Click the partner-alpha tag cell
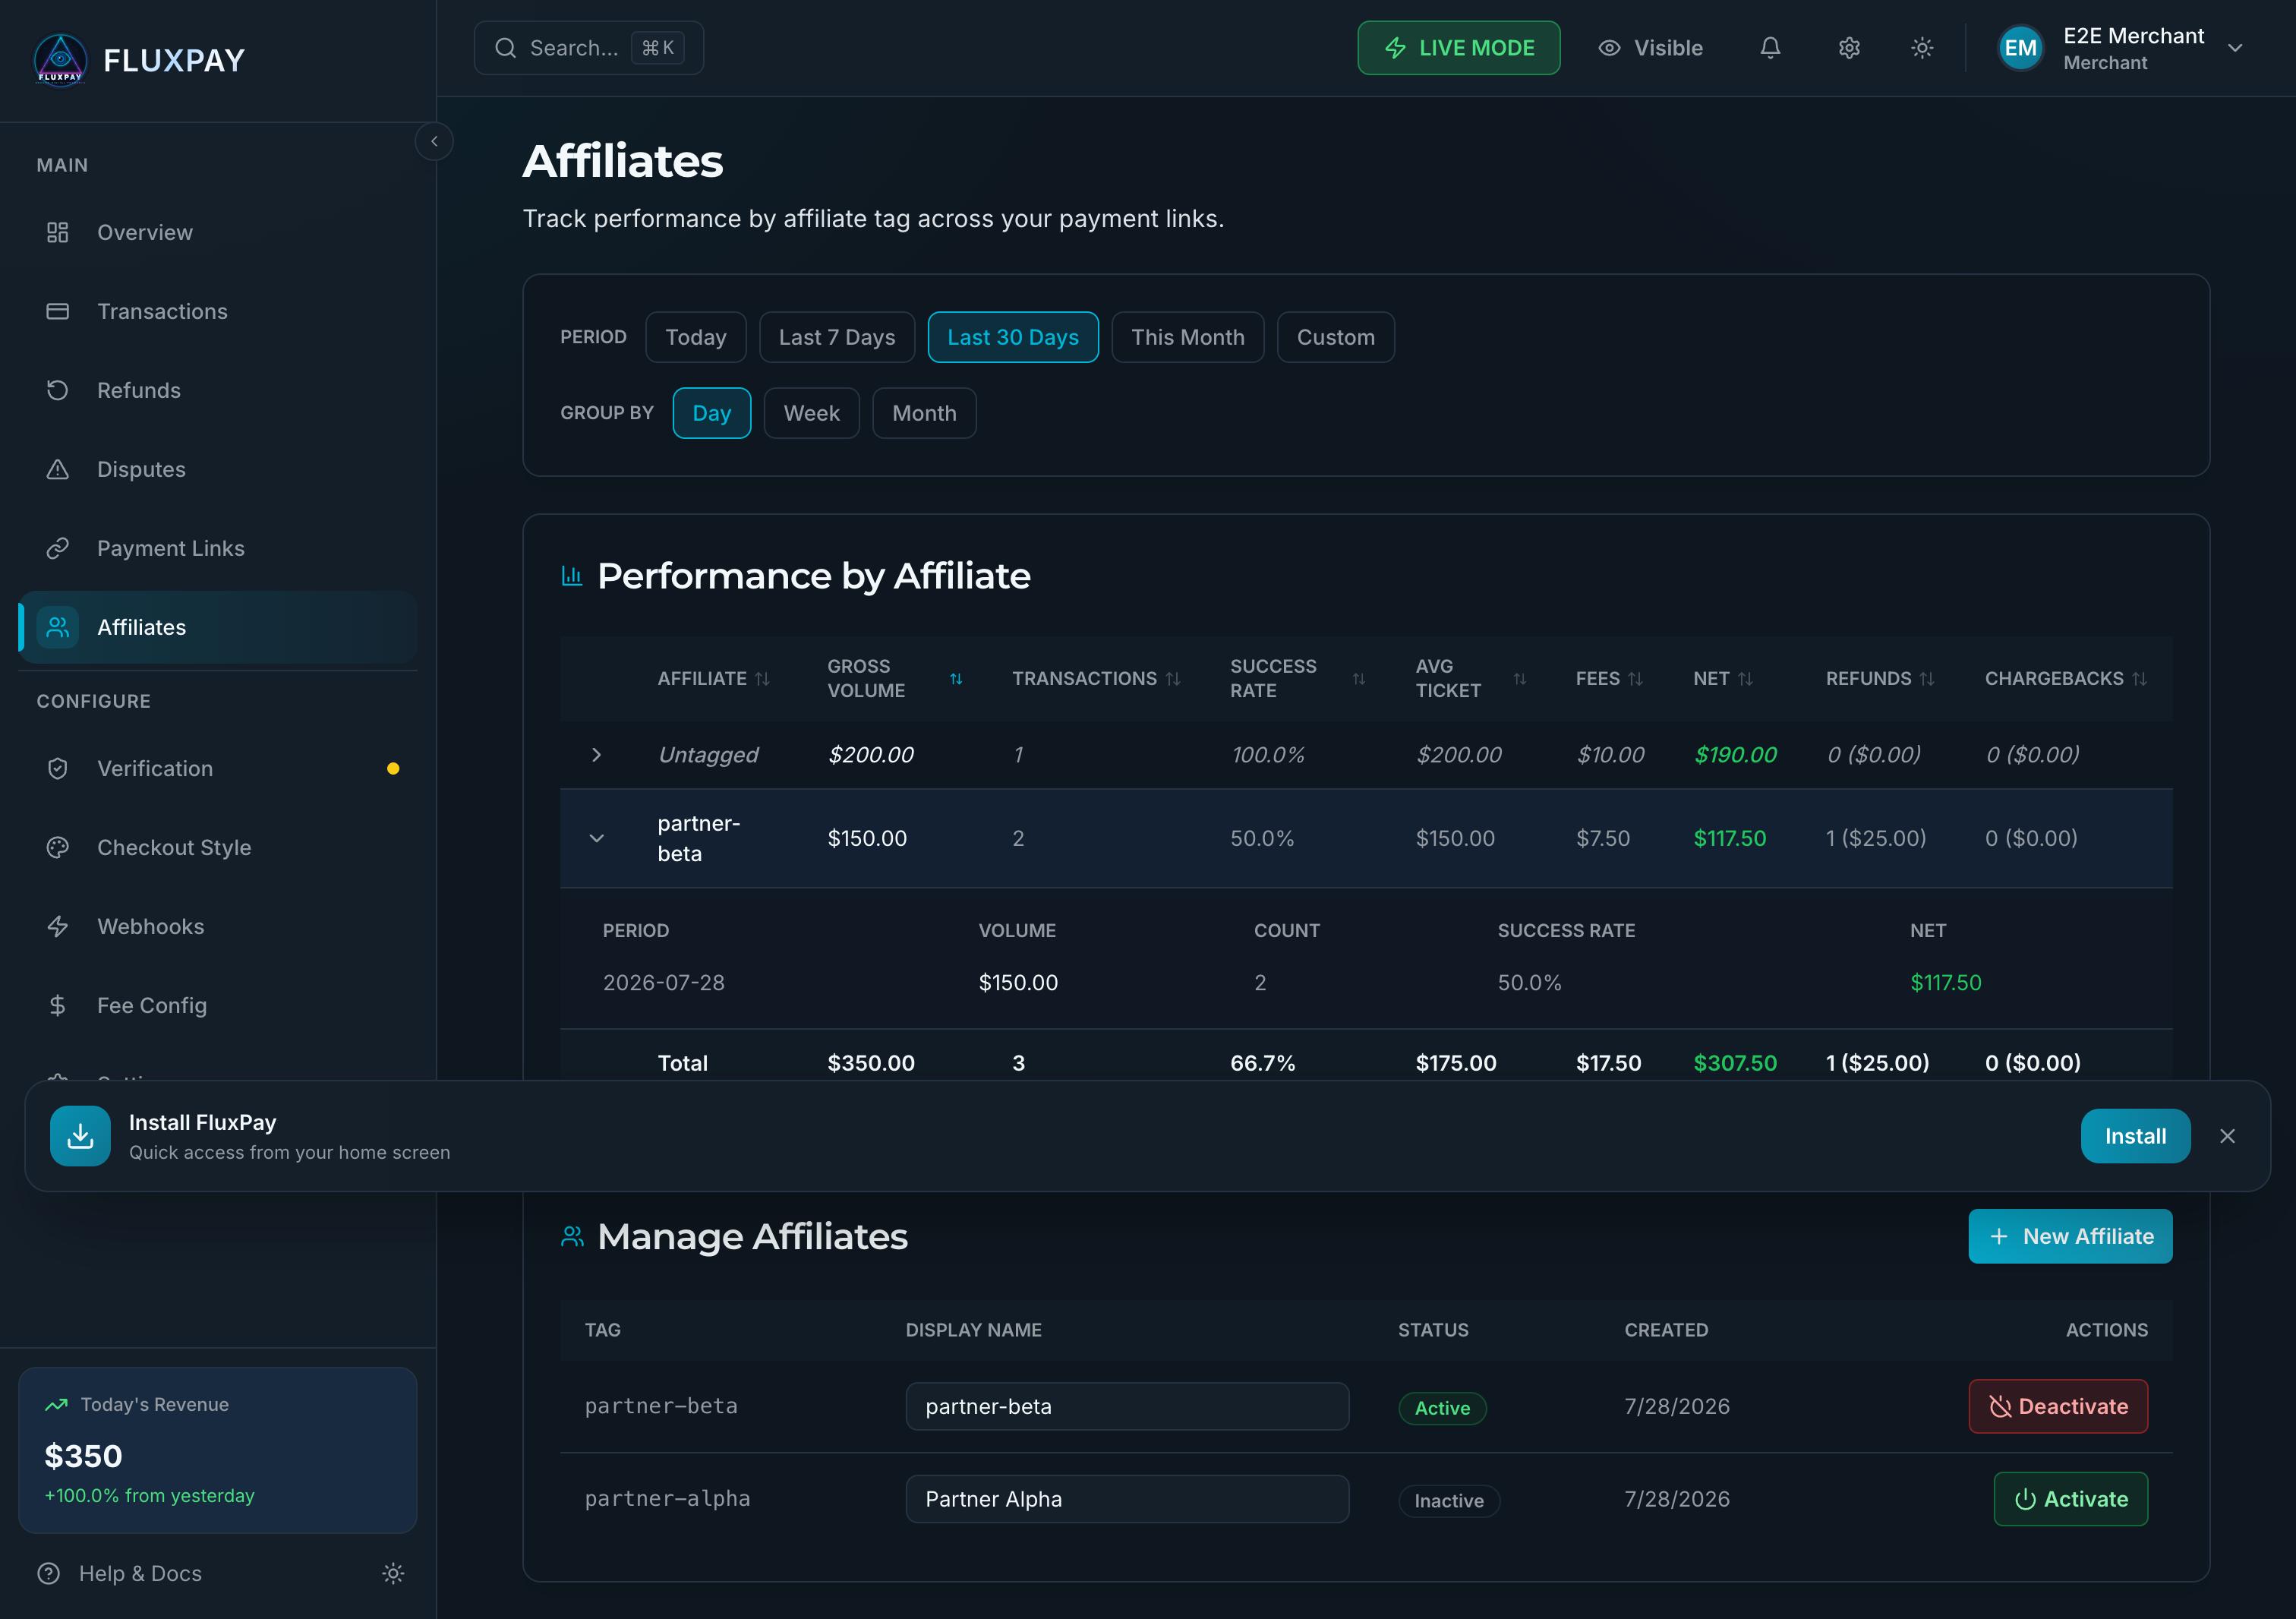This screenshot has height=1619, width=2296. coord(667,1499)
